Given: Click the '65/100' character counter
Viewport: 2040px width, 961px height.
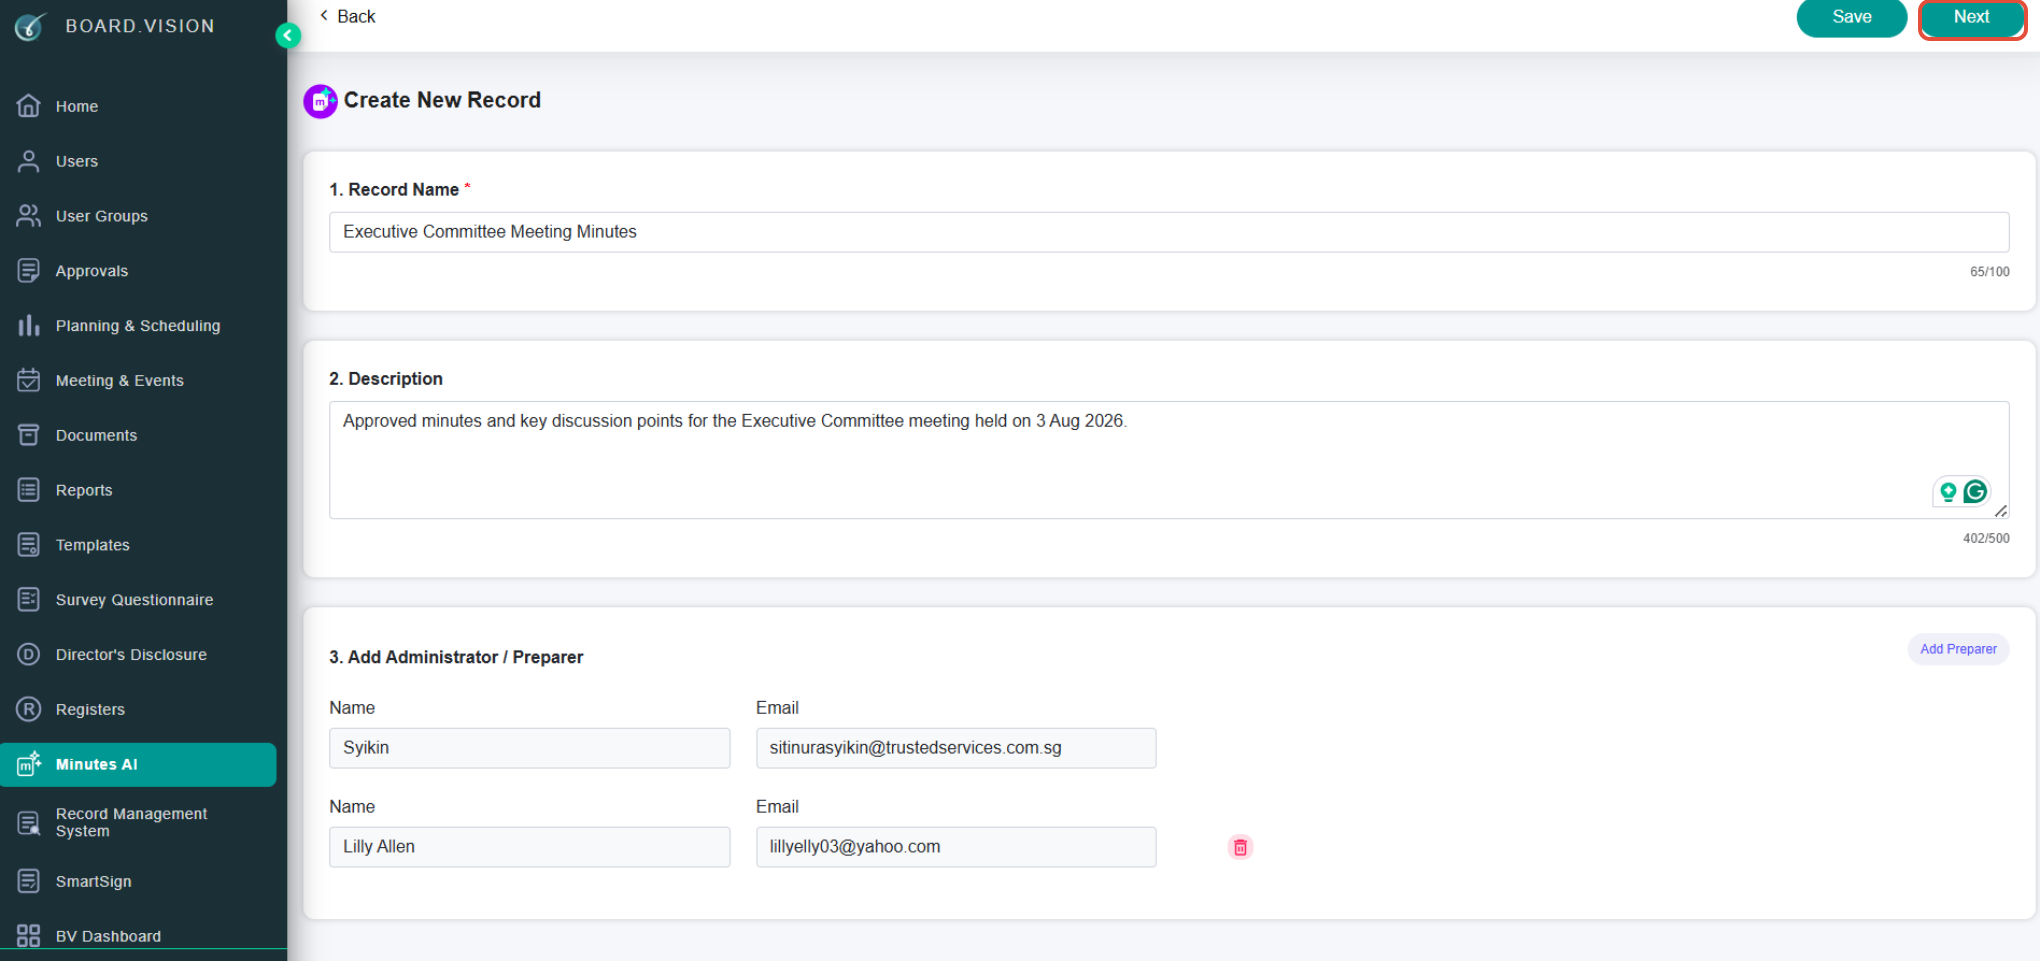Looking at the screenshot, I should [x=1989, y=272].
